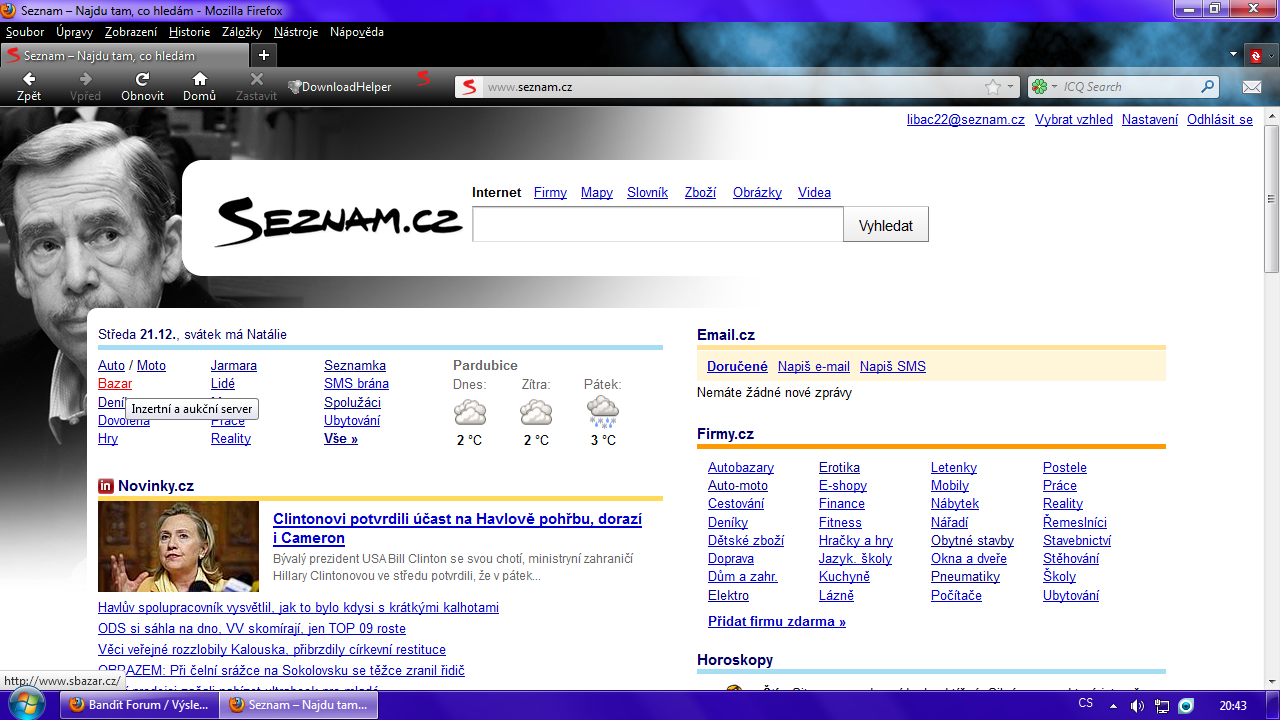Open ODS si sáhla na dno article
The height and width of the screenshot is (723, 1281).
coord(252,628)
